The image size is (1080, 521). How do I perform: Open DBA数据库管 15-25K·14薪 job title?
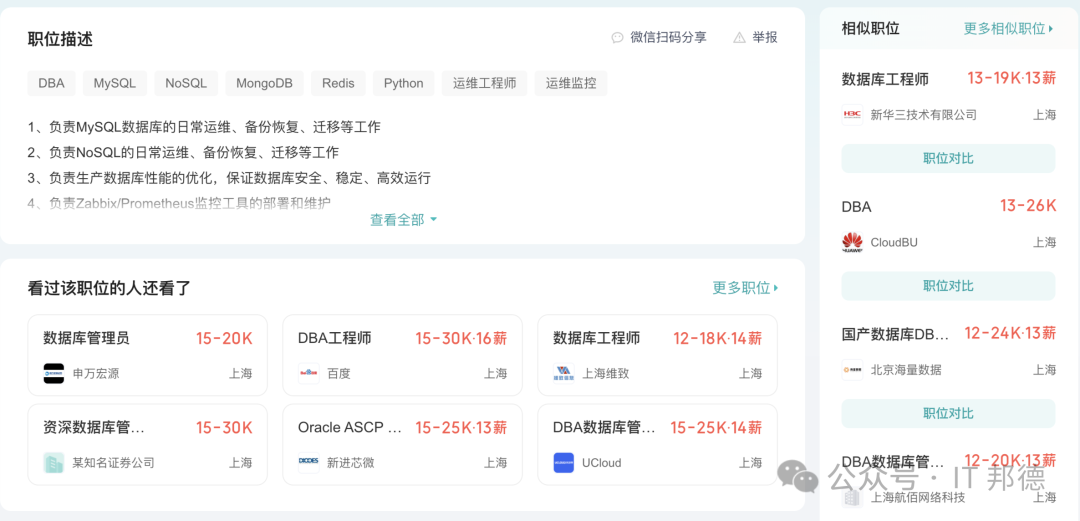[605, 427]
